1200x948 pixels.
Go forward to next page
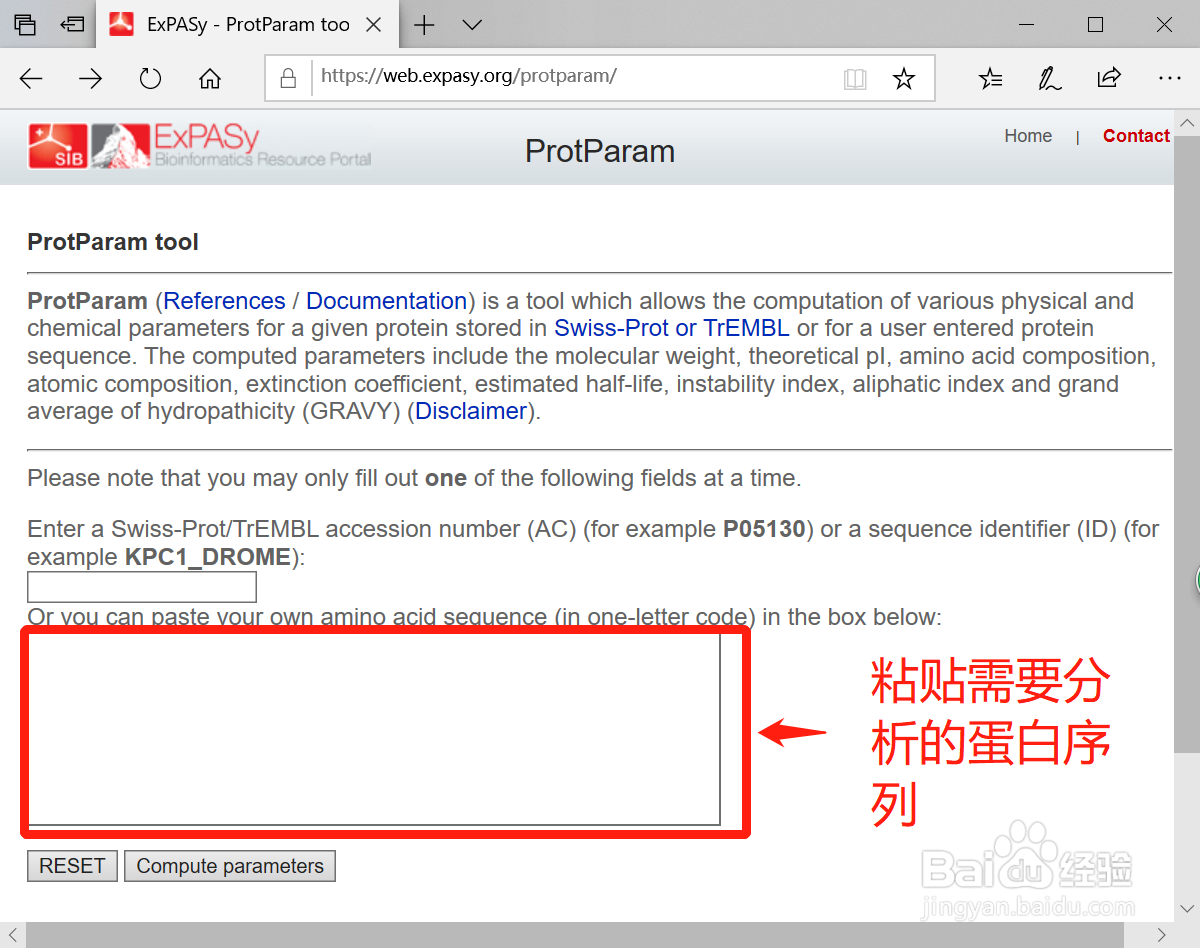click(x=91, y=79)
